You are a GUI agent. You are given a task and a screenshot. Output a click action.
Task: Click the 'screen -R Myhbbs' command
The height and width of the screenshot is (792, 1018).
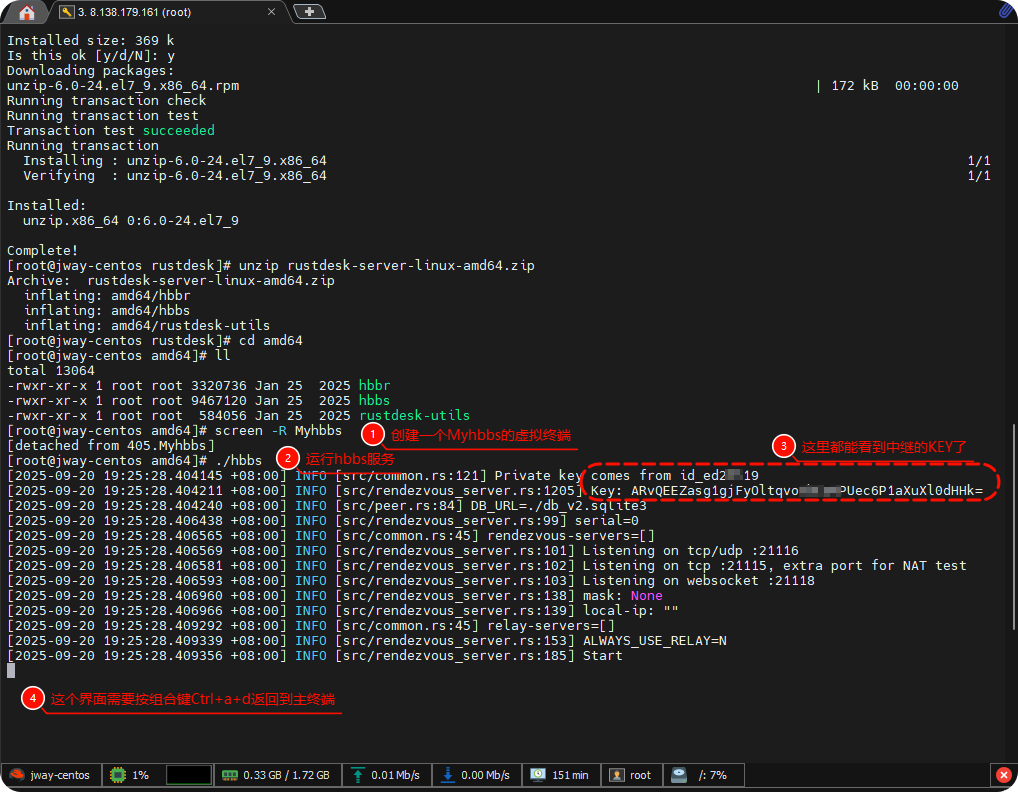278,430
